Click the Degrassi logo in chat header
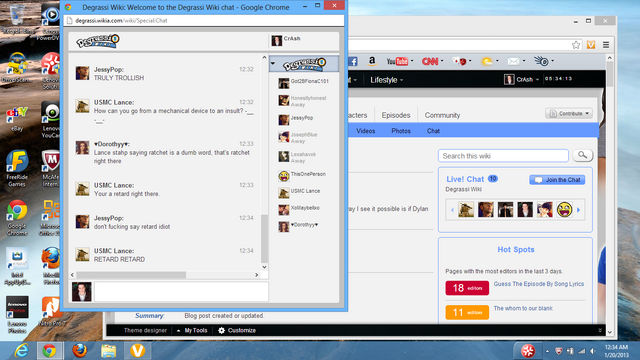Image resolution: width=640 pixels, height=360 pixels. pyautogui.click(x=98, y=41)
